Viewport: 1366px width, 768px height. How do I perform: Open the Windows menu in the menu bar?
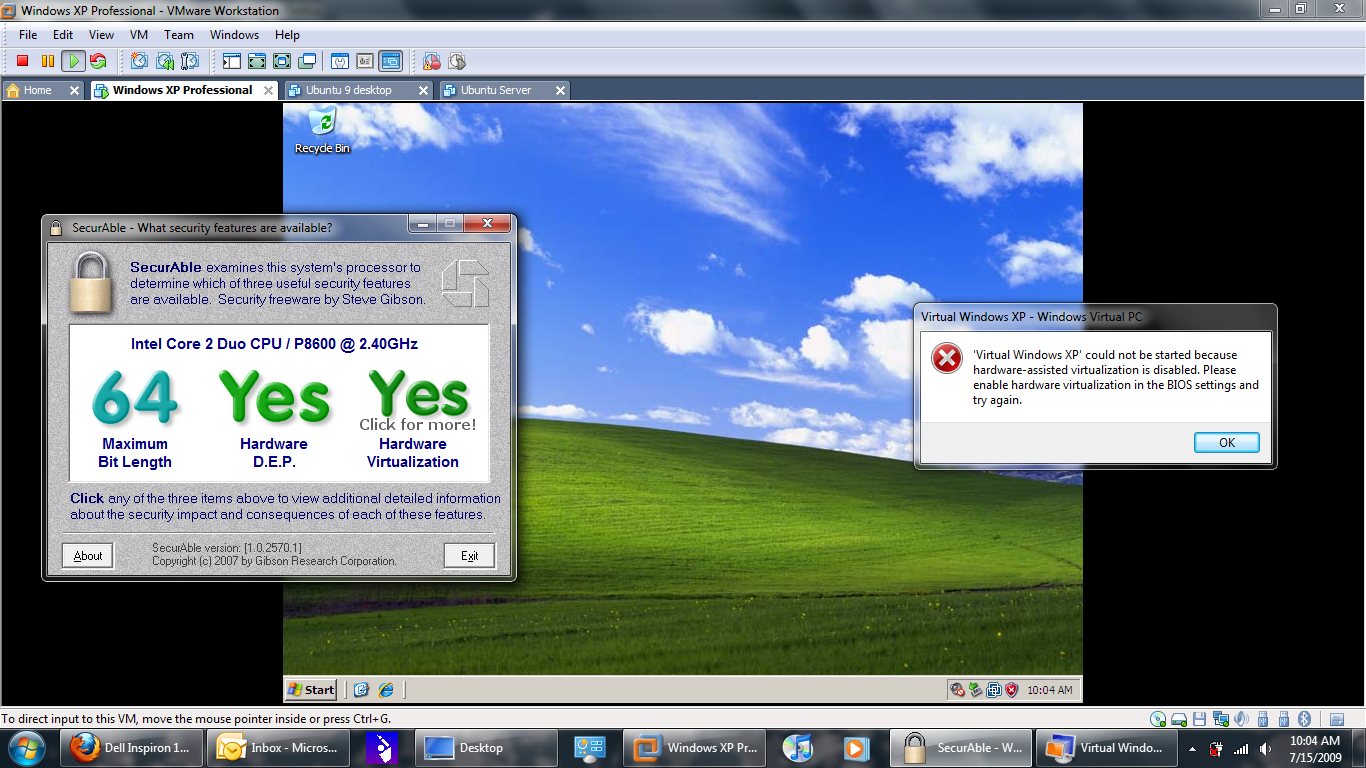(234, 35)
